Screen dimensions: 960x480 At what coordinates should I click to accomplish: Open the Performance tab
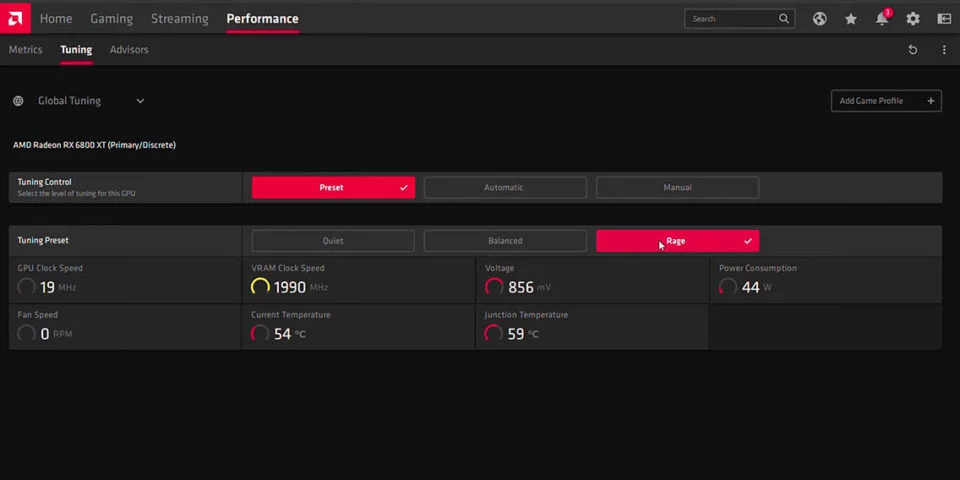(x=263, y=19)
